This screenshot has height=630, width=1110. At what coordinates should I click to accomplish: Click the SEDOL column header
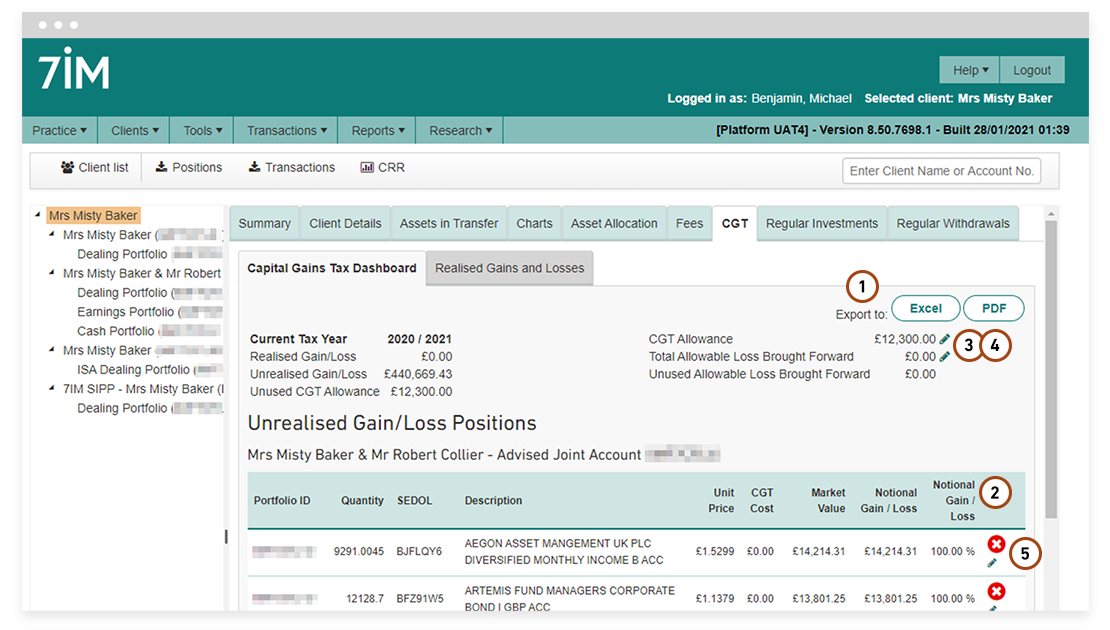click(x=415, y=500)
